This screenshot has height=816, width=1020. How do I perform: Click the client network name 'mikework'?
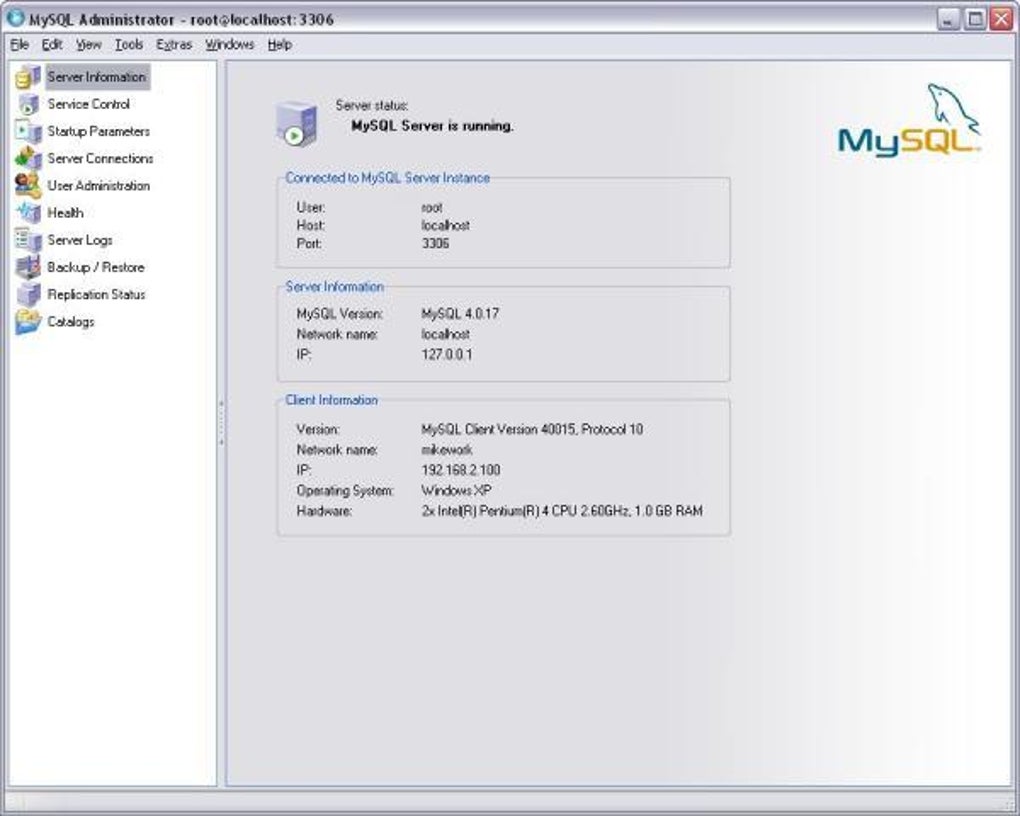(x=446, y=450)
